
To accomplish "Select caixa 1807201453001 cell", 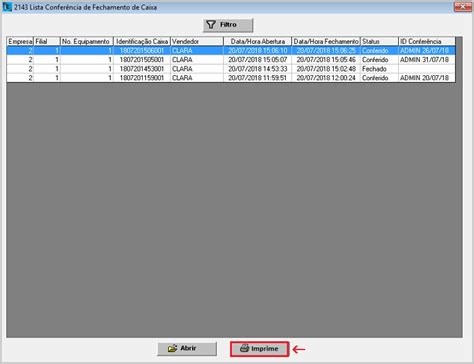I will coord(142,69).
